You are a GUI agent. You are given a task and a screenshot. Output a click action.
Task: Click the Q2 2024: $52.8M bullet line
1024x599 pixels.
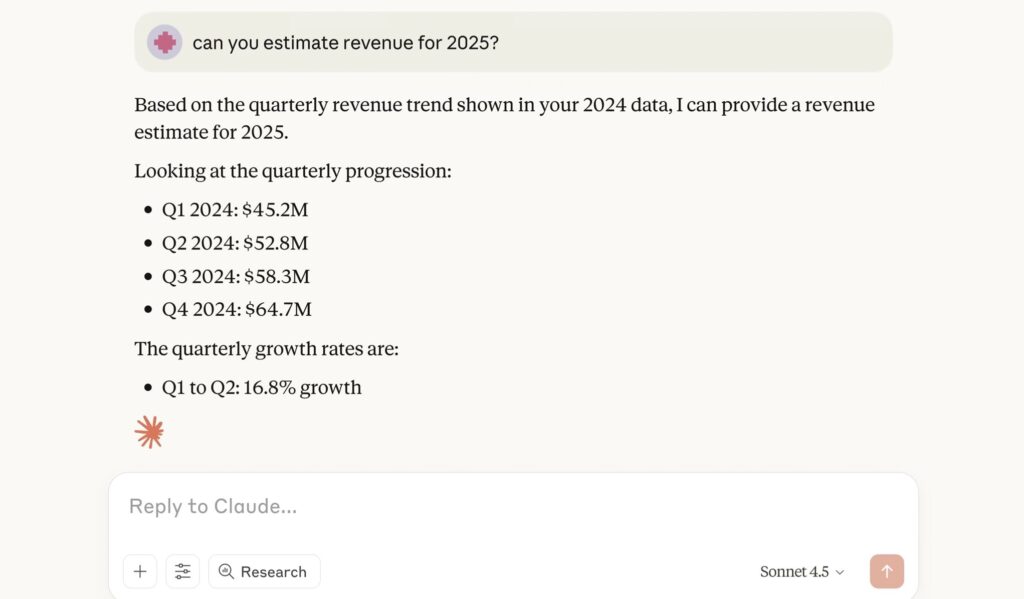pyautogui.click(x=235, y=243)
